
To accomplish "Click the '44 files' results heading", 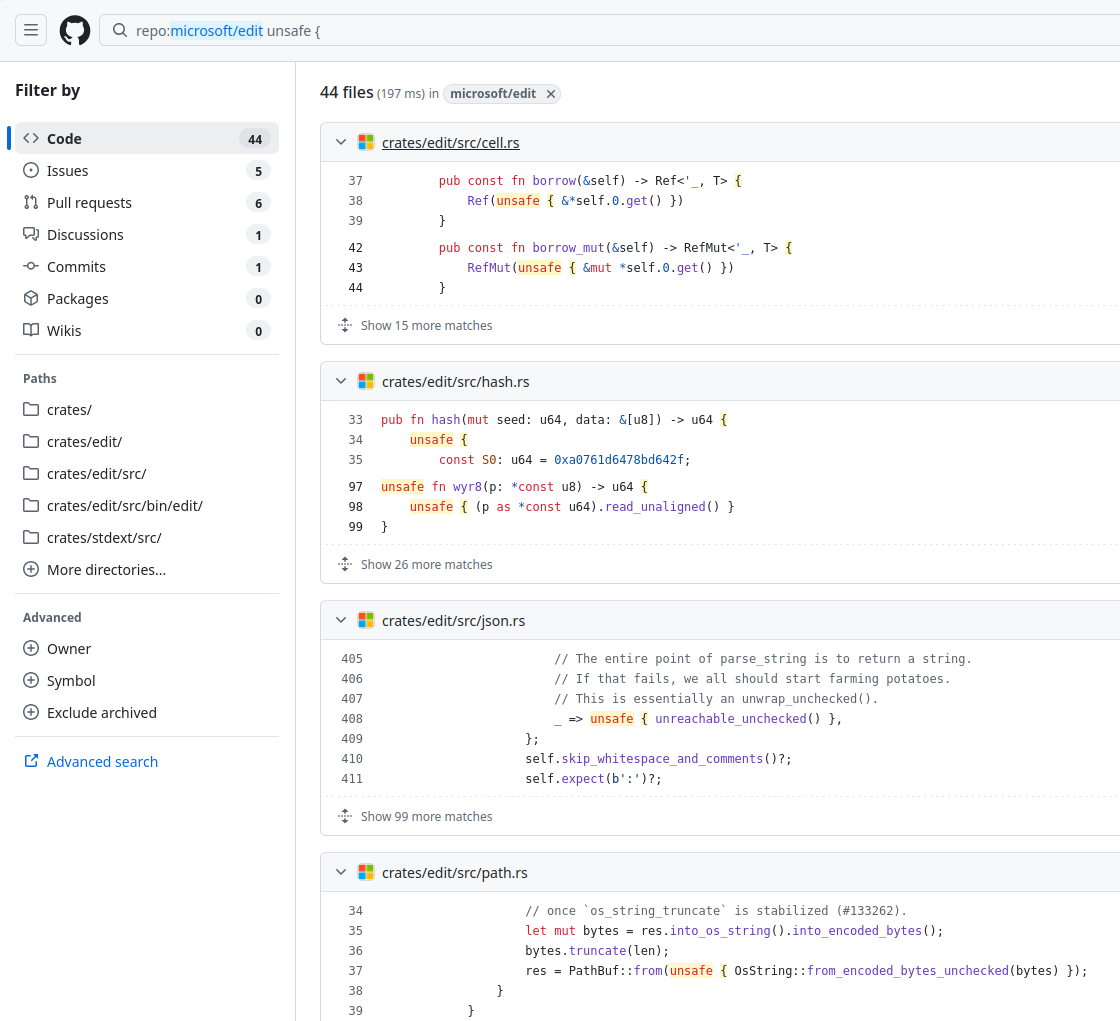I will [x=347, y=93].
